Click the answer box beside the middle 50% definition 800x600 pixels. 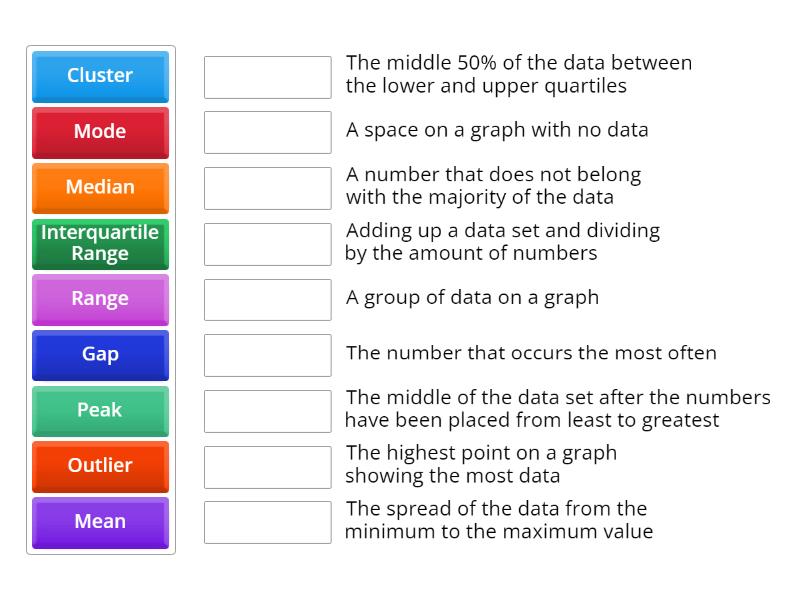[267, 76]
